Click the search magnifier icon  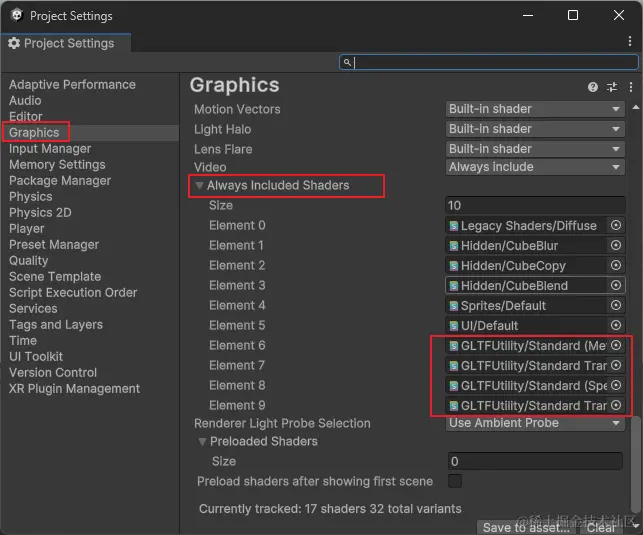coord(347,62)
